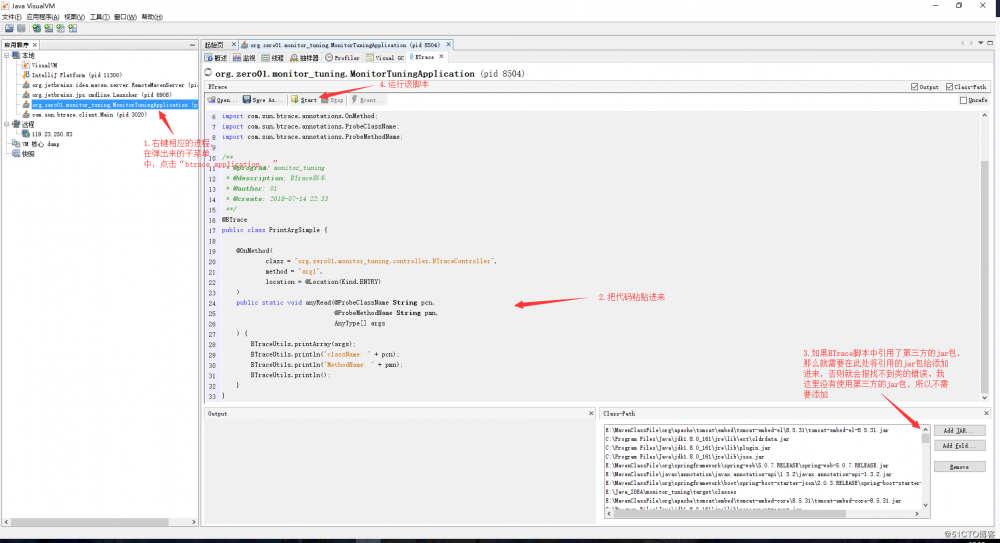
Task: Click the first icon in main toolbar
Action: click(x=9, y=28)
